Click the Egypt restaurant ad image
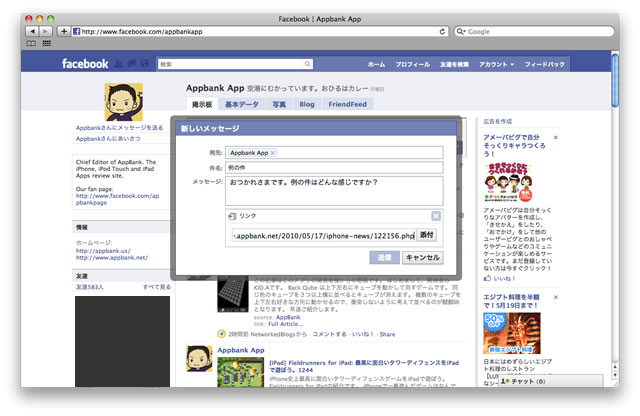This screenshot has width=640, height=416. click(511, 333)
